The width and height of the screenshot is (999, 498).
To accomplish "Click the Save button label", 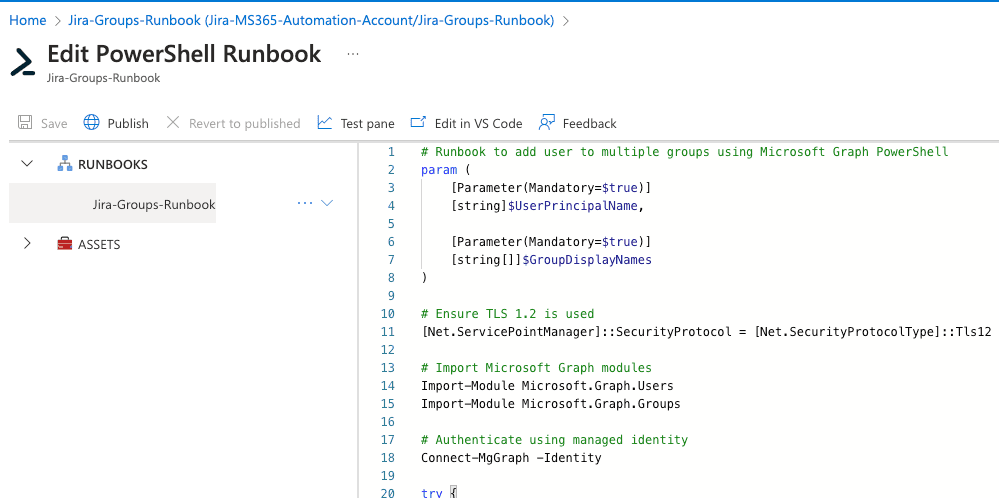I will point(54,124).
